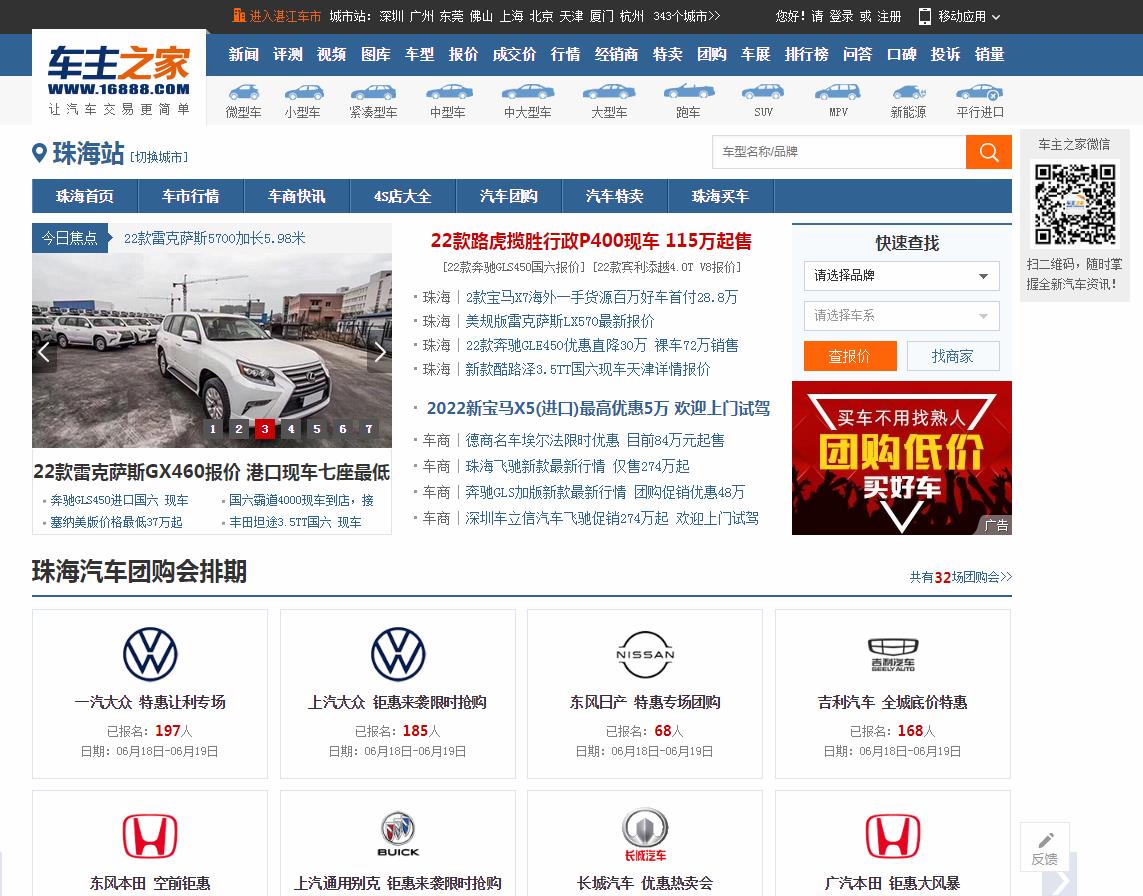The width and height of the screenshot is (1143, 896).
Task: Click the 一汽大众 Volkswagen logo
Action: pyautogui.click(x=150, y=654)
